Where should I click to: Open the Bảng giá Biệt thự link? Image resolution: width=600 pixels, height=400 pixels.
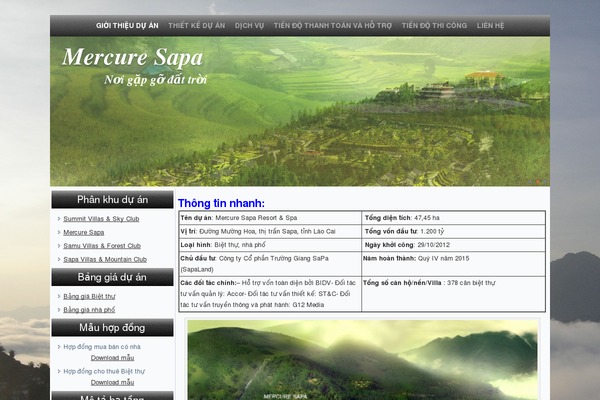click(89, 296)
